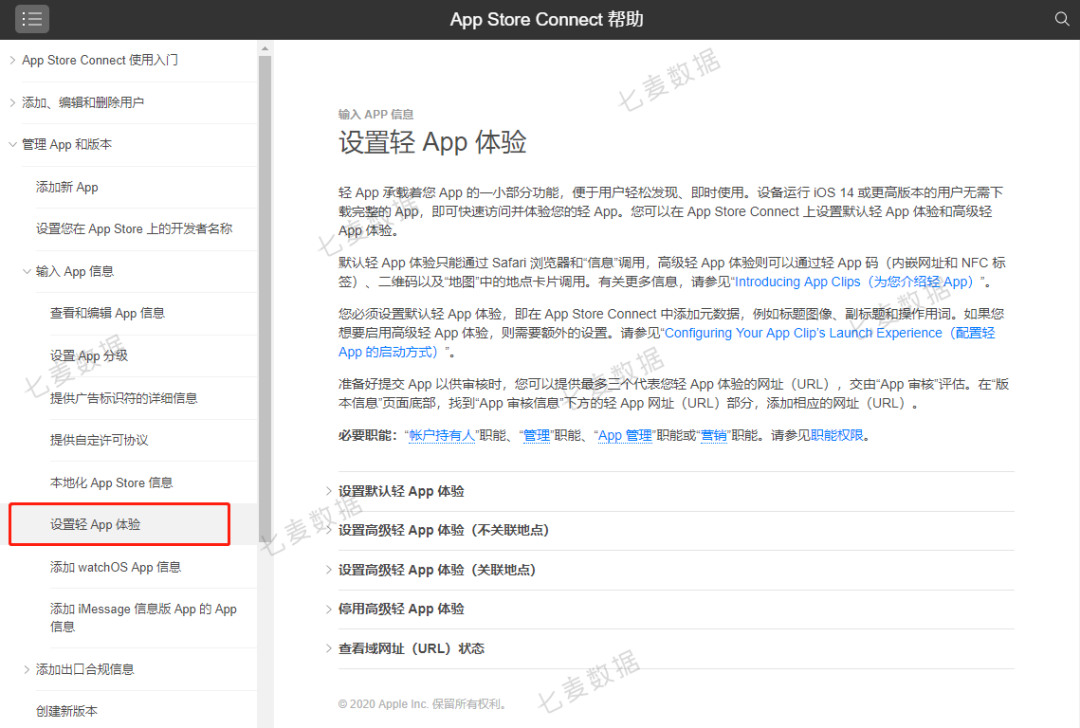This screenshot has height=728, width=1080.
Task: Click the App Store Connect 帮助 header title
Action: pyautogui.click(x=546, y=19)
